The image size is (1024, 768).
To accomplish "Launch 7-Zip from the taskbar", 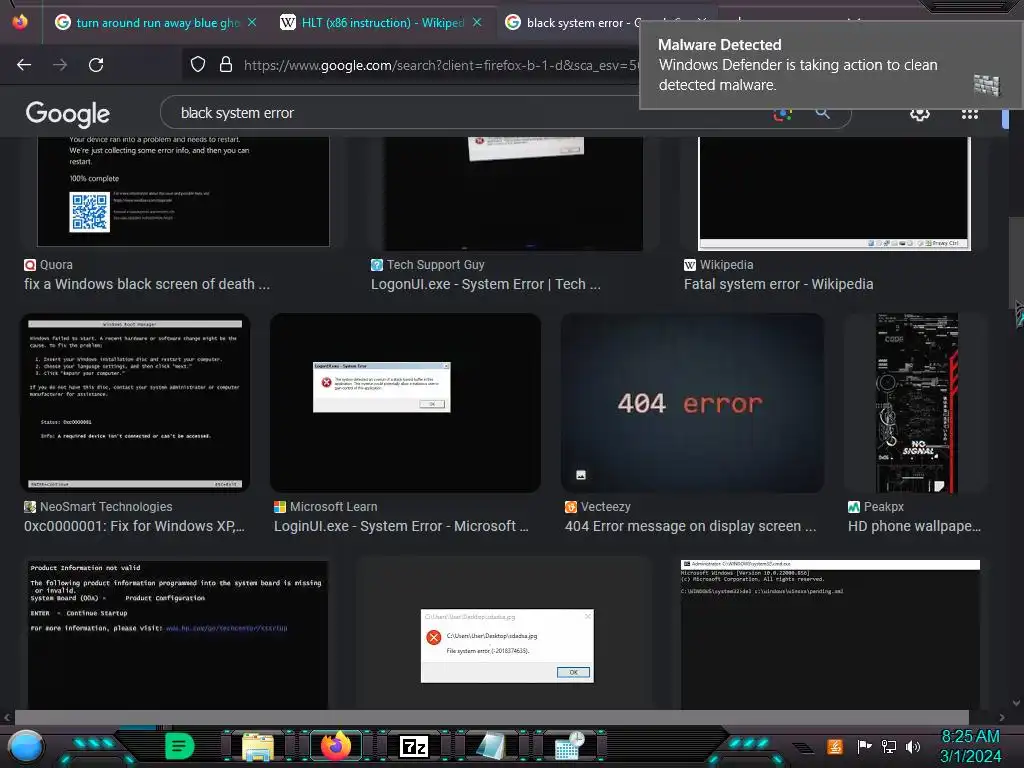I will [x=414, y=746].
